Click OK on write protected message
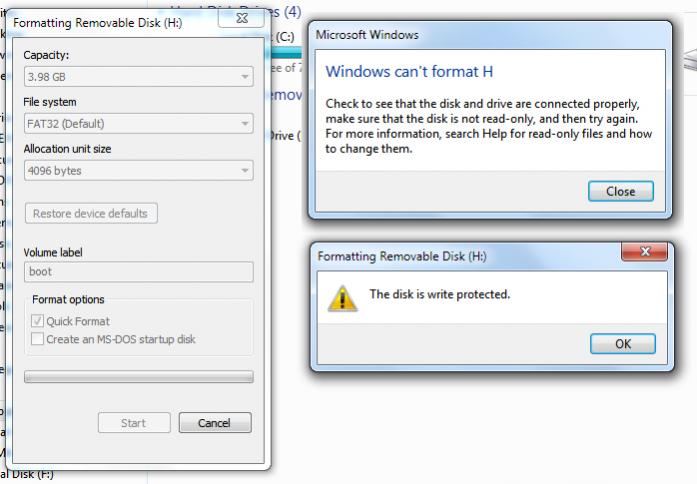697x484 pixels. 623,344
